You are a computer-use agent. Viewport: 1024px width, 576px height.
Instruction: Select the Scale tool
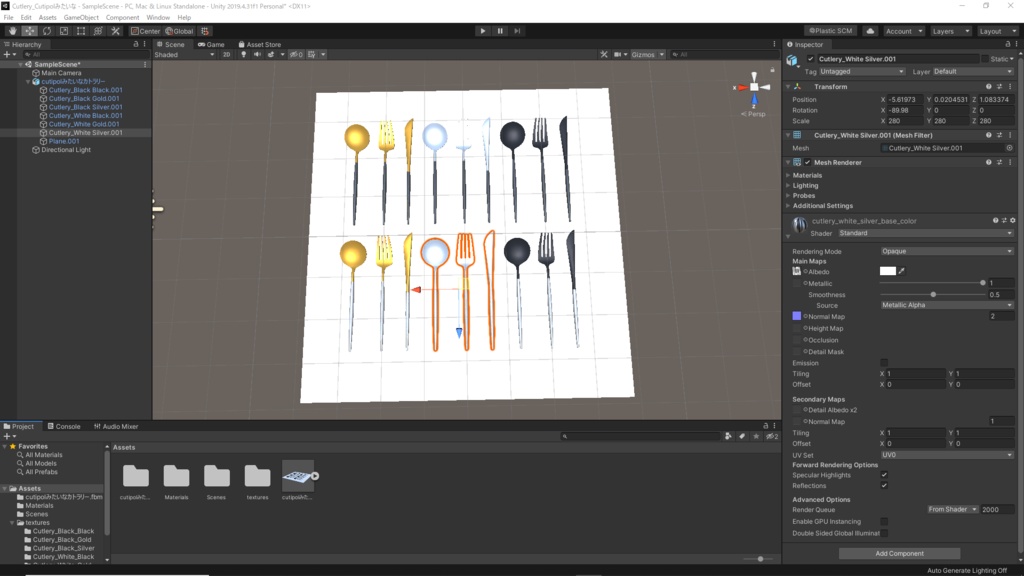62,31
